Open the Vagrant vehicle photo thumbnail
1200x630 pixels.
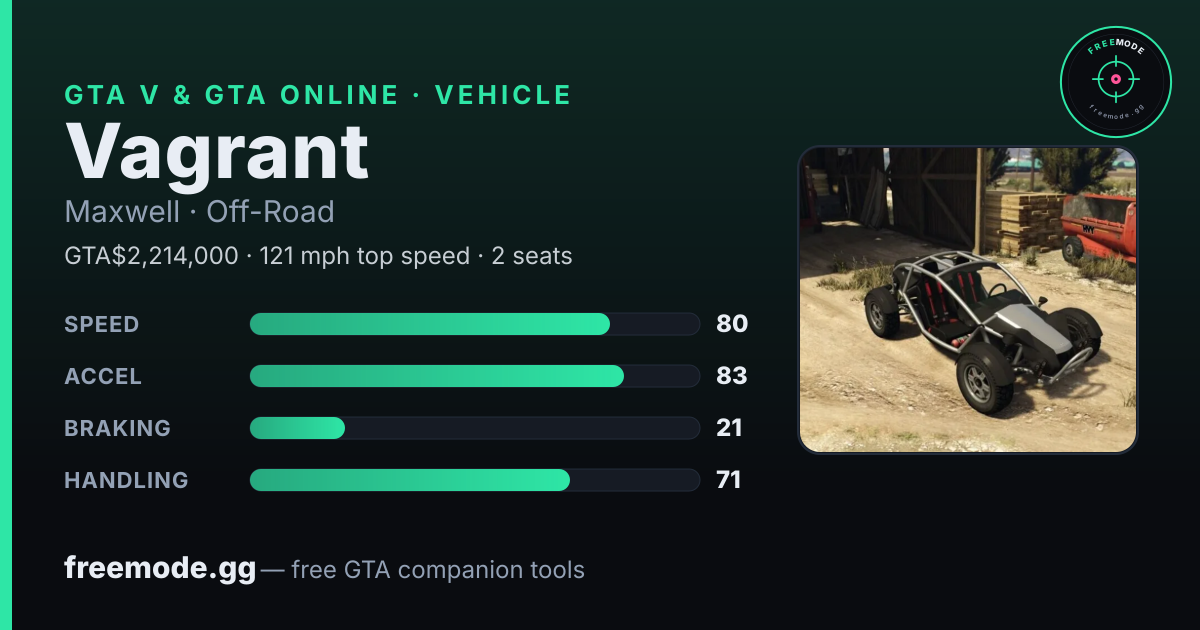point(968,300)
